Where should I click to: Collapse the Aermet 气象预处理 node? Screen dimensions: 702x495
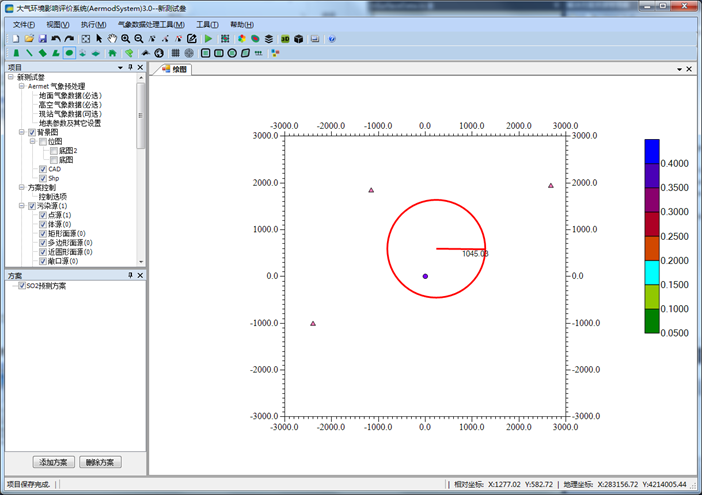tap(22, 86)
